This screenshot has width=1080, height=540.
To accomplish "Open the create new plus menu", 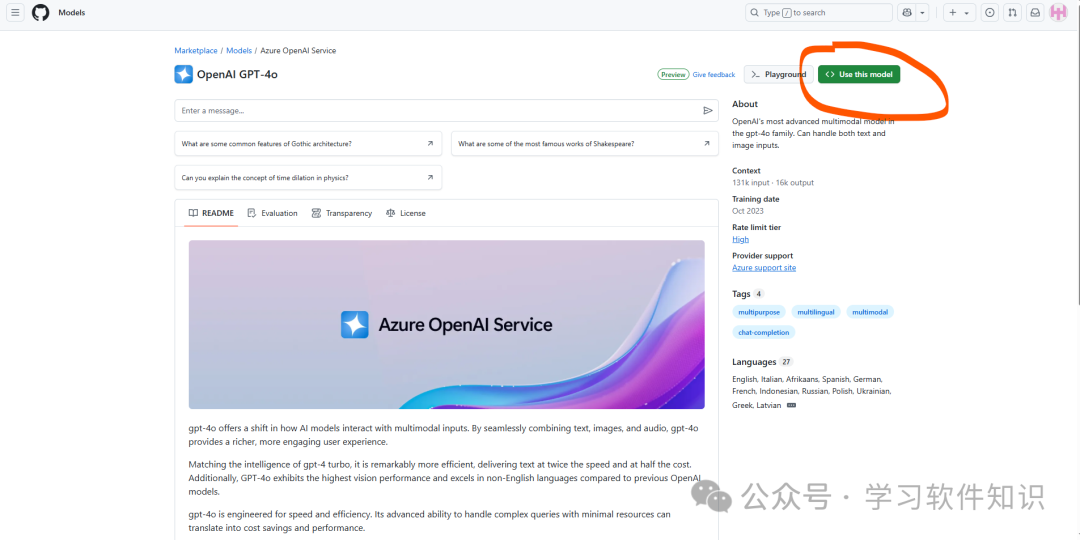I will [959, 12].
